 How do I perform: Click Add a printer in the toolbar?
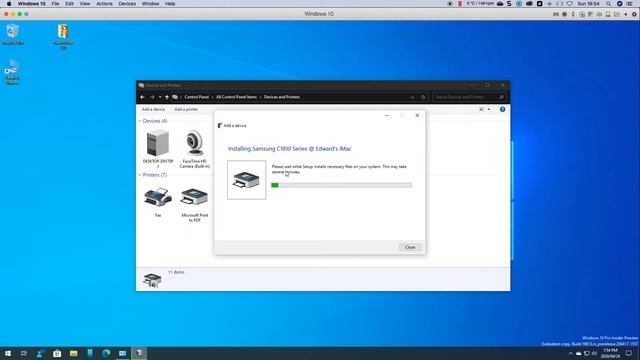tap(186, 109)
